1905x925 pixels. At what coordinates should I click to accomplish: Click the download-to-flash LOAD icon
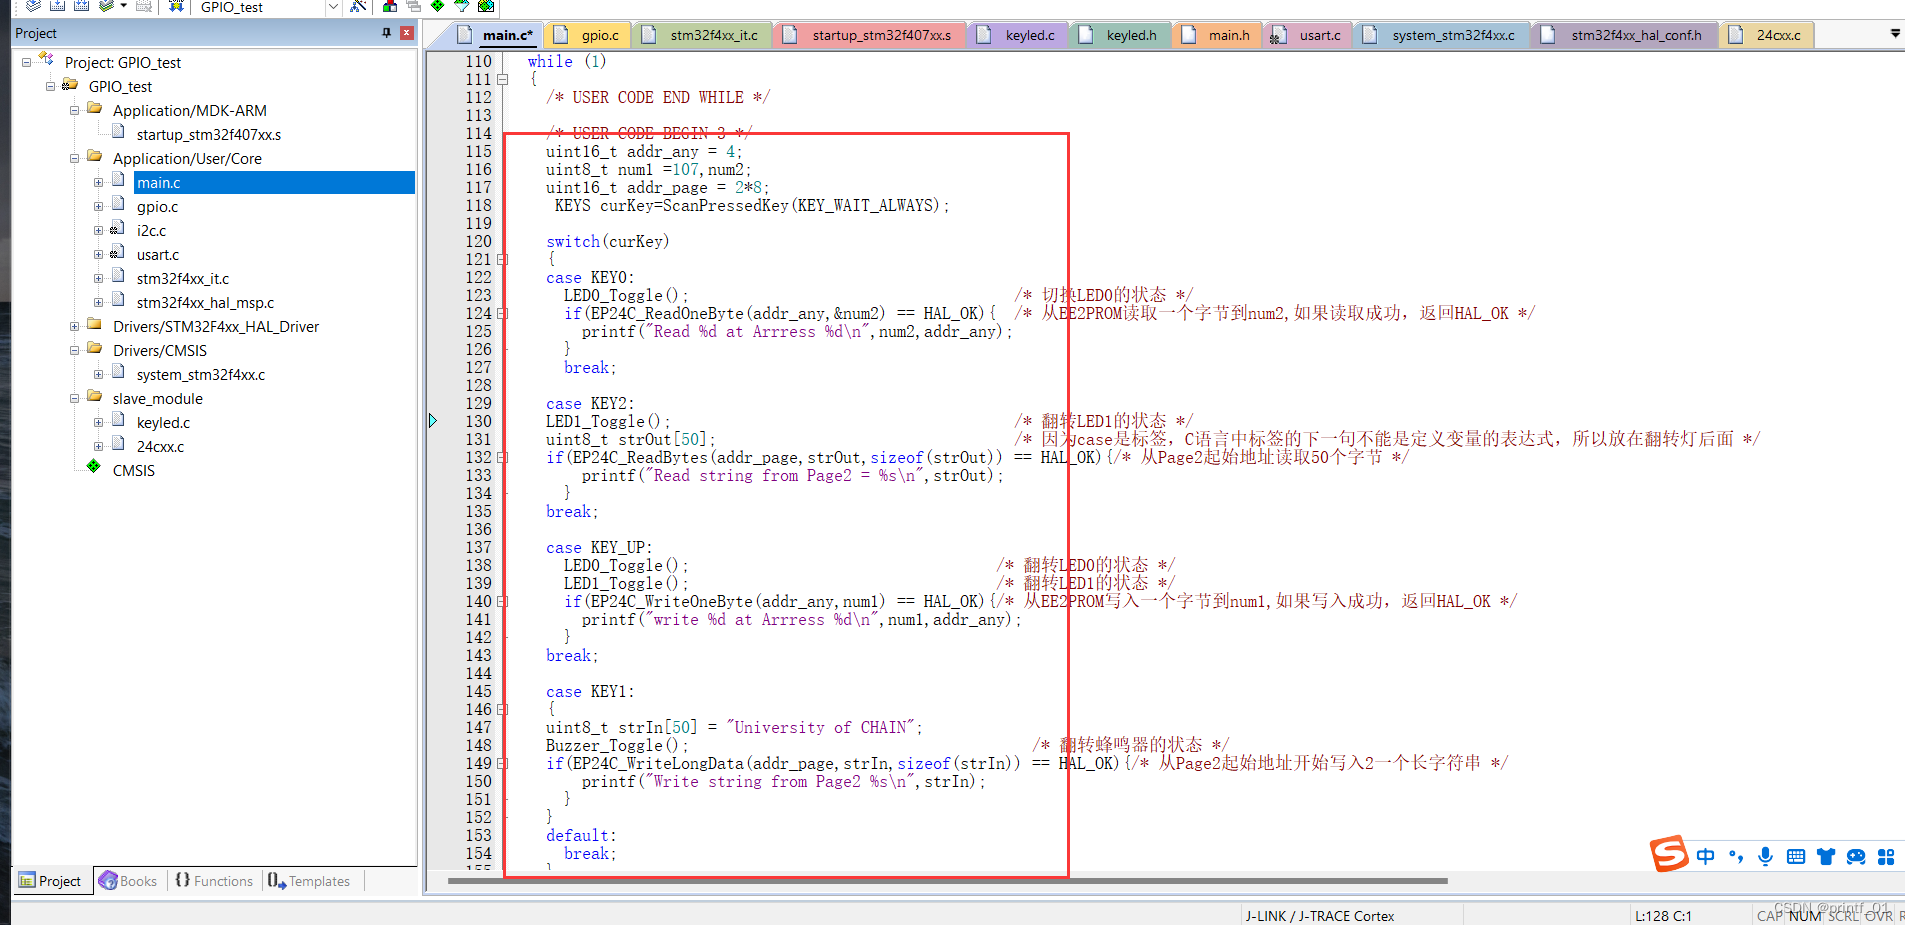click(x=176, y=6)
